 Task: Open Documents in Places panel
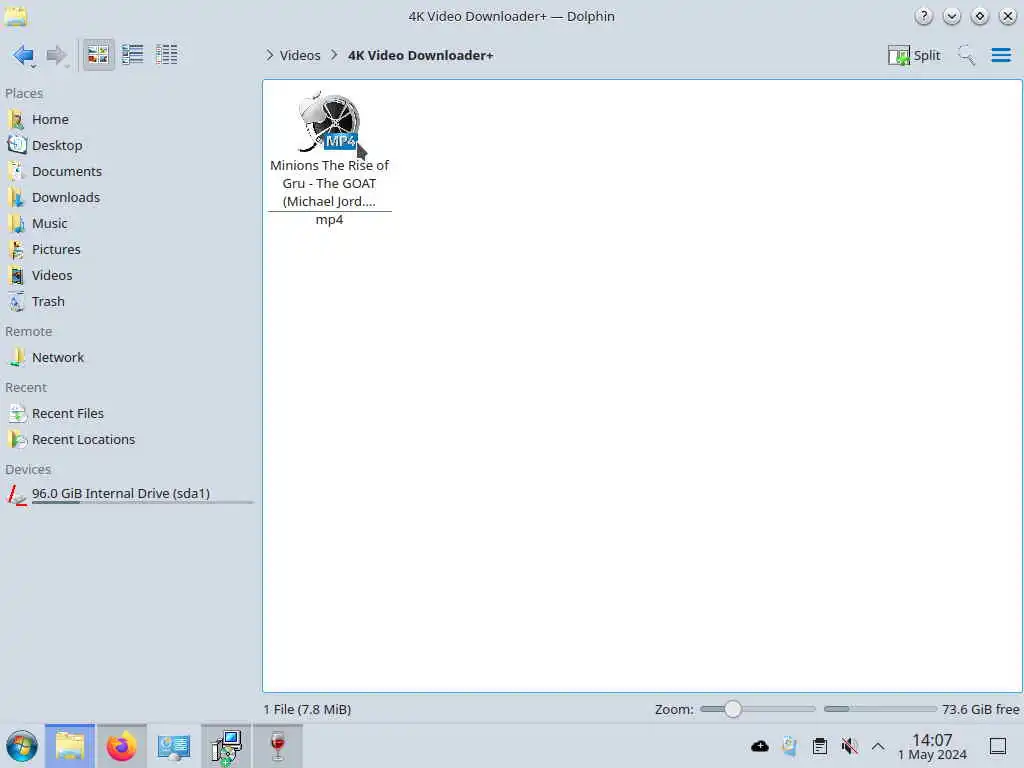click(67, 172)
